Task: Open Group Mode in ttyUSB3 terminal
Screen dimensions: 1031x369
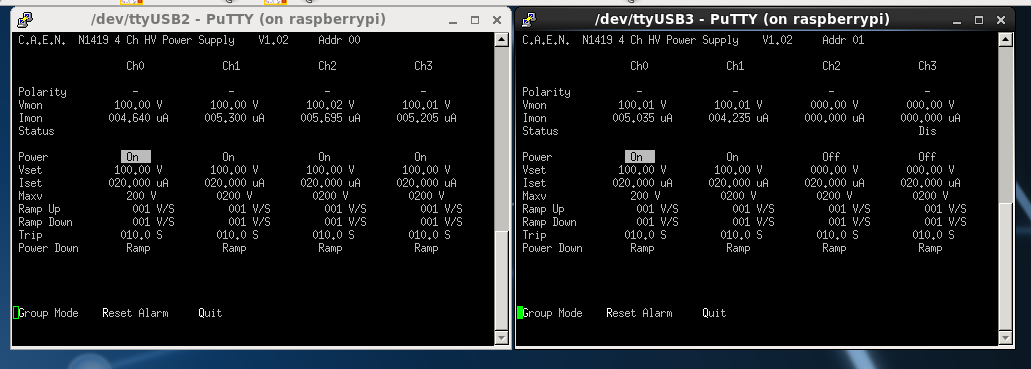Action: pos(552,313)
